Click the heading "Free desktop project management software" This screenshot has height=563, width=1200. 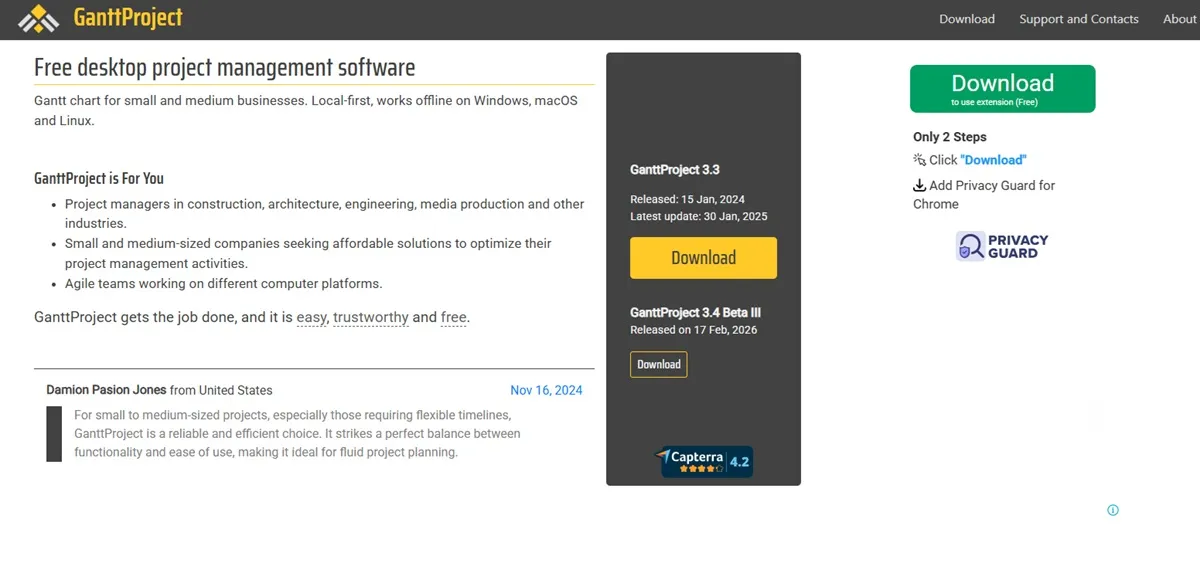coord(224,67)
